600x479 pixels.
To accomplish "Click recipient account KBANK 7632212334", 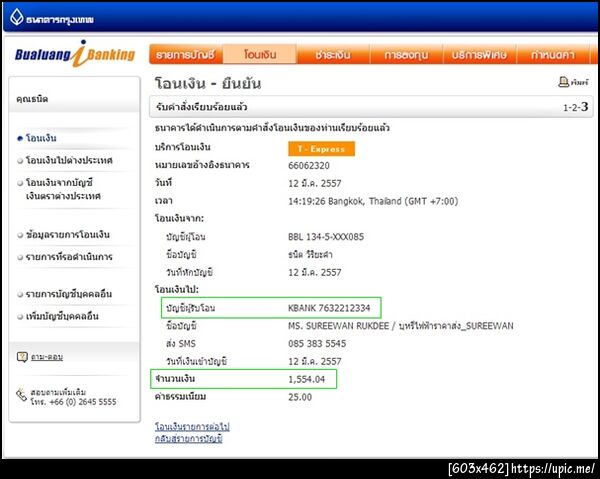I will pyautogui.click(x=329, y=308).
